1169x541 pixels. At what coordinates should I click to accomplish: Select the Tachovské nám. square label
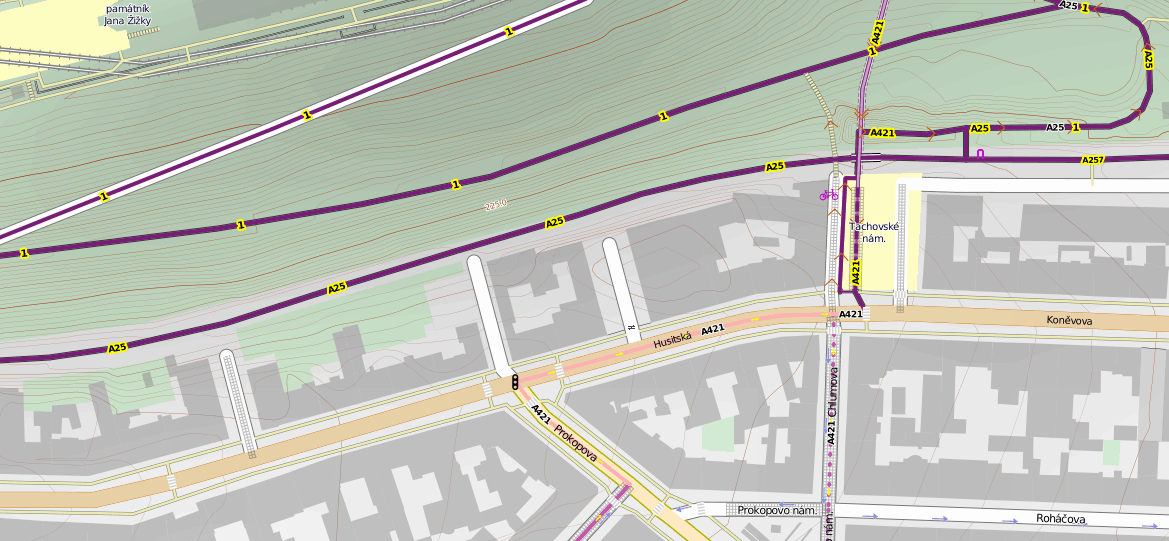[874, 232]
